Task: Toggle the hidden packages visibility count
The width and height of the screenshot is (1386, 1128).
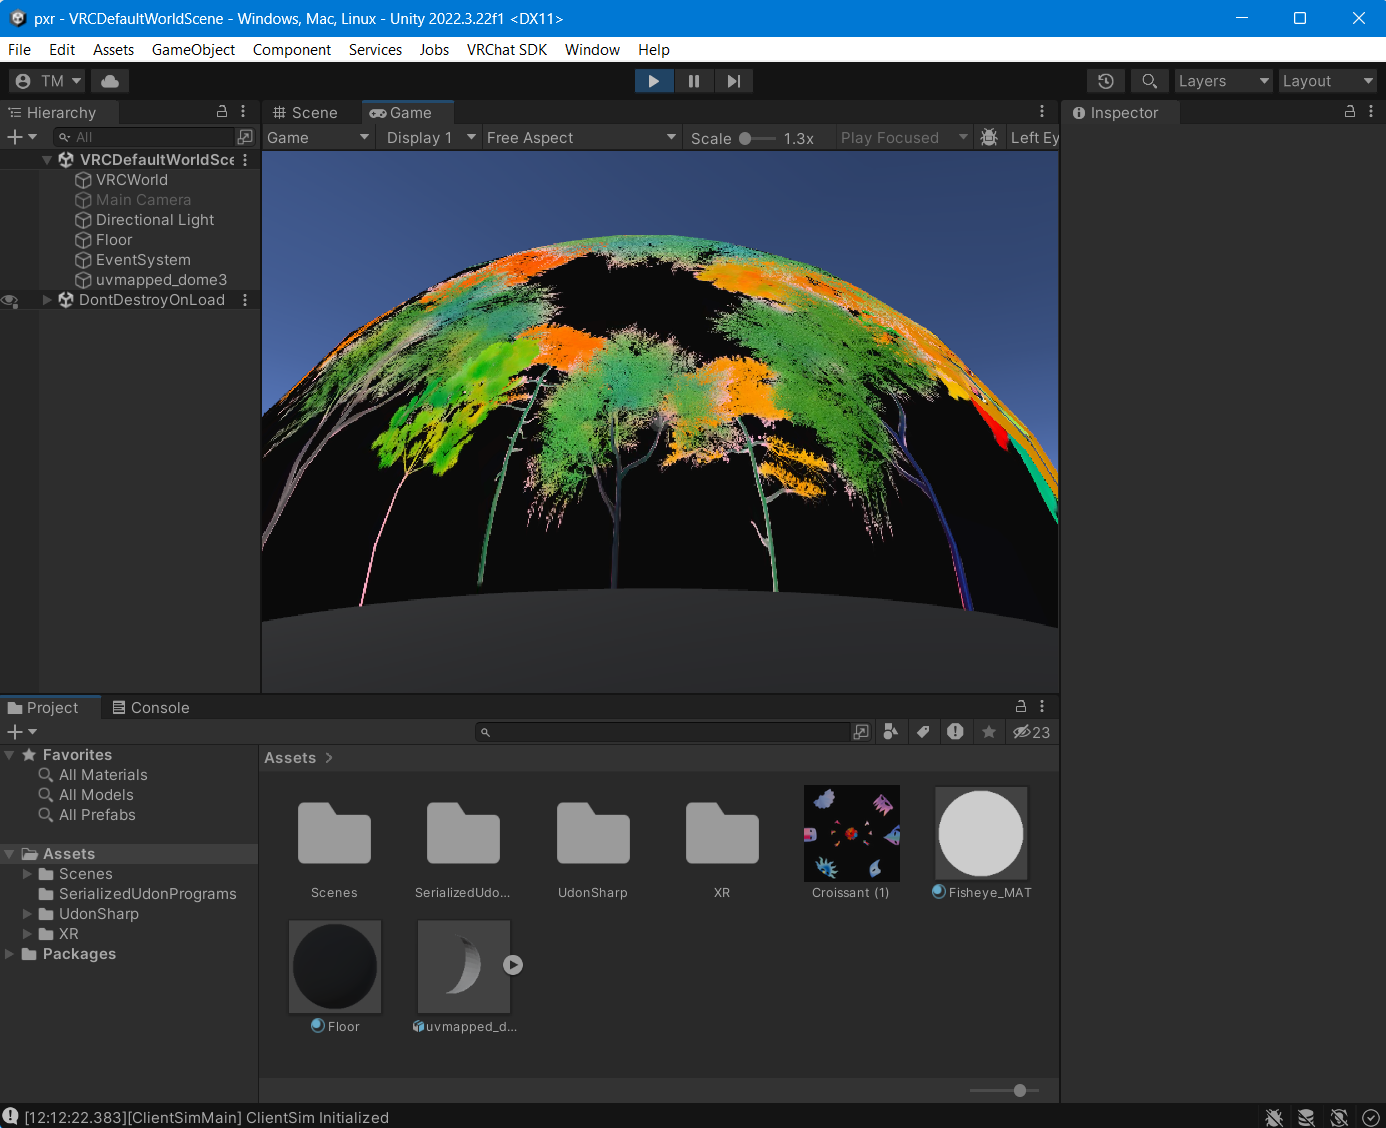Action: 1031,732
